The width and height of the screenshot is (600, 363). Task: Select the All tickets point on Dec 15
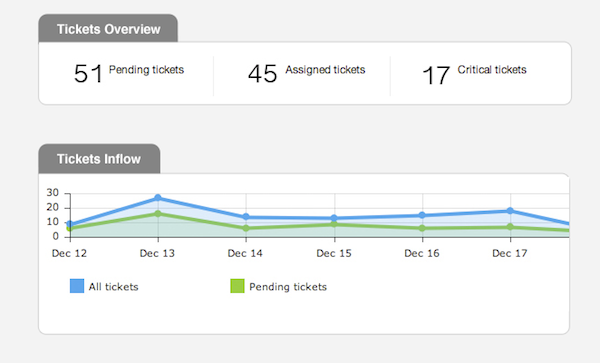[334, 218]
